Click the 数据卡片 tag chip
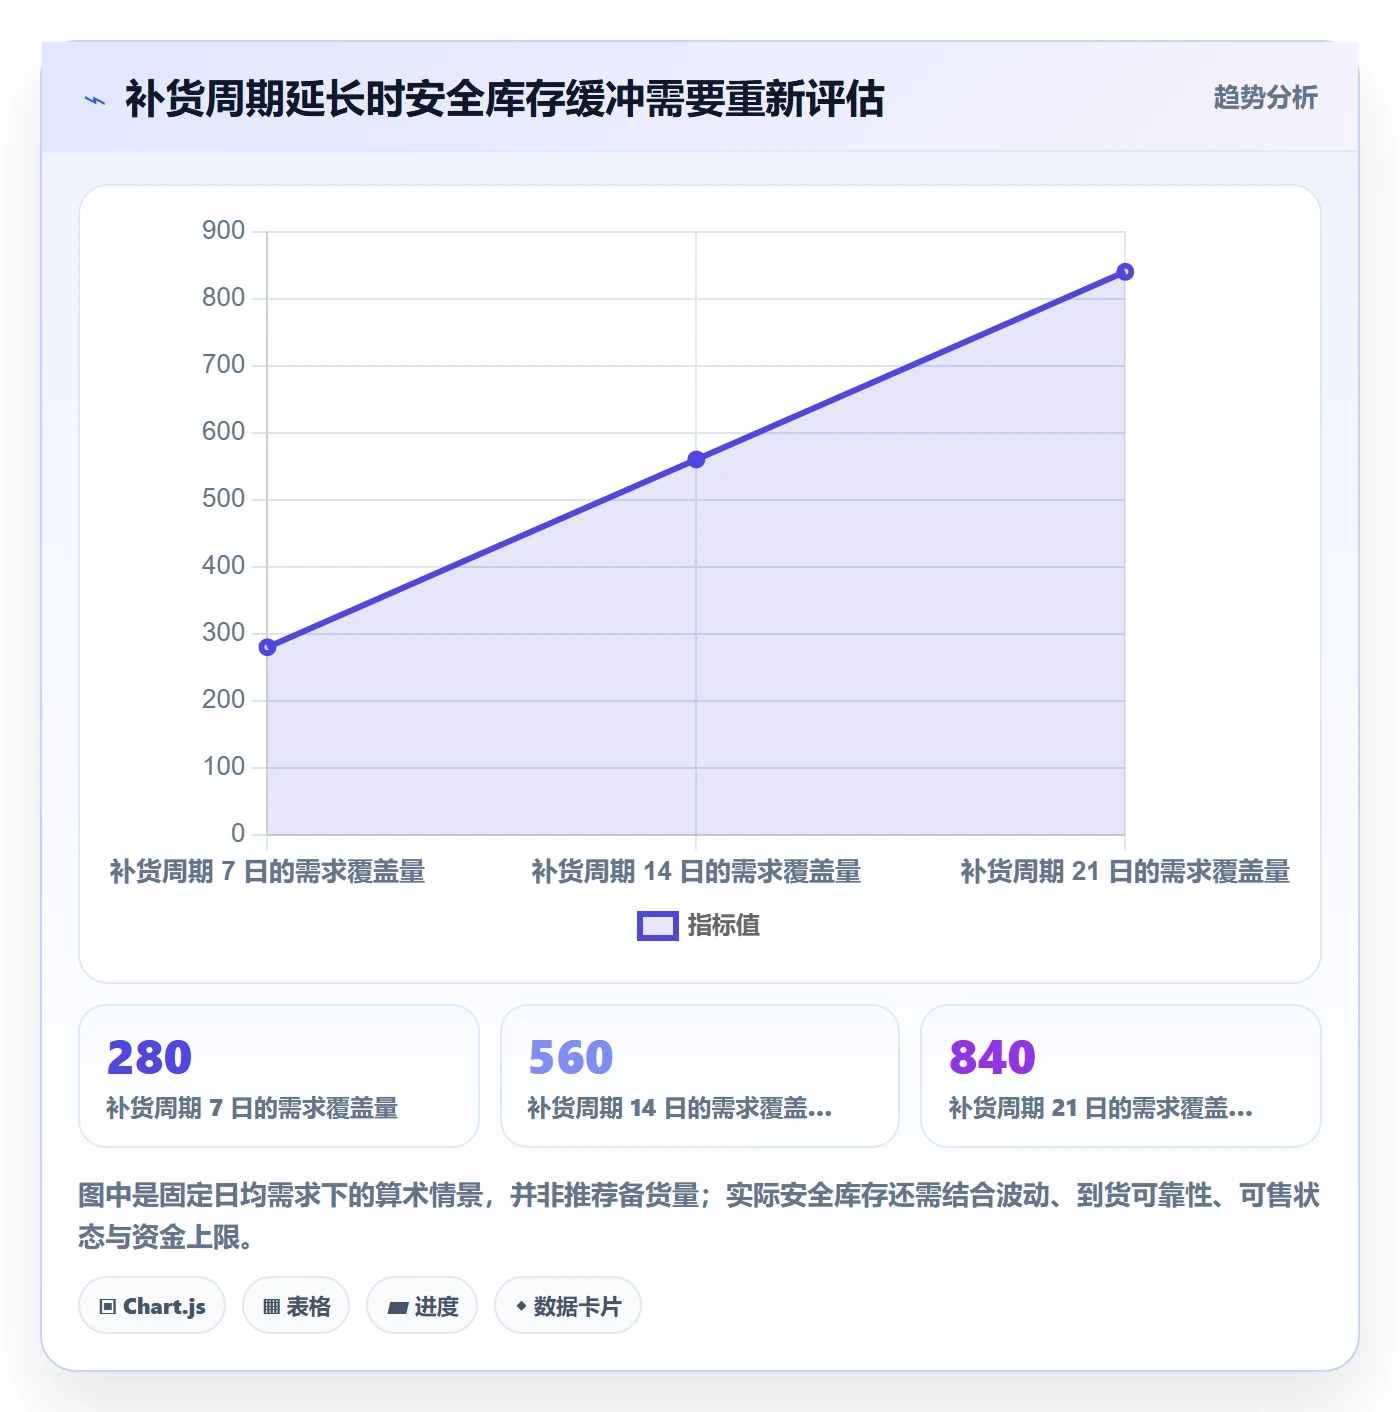Viewport: 1400px width, 1412px height. (568, 1305)
